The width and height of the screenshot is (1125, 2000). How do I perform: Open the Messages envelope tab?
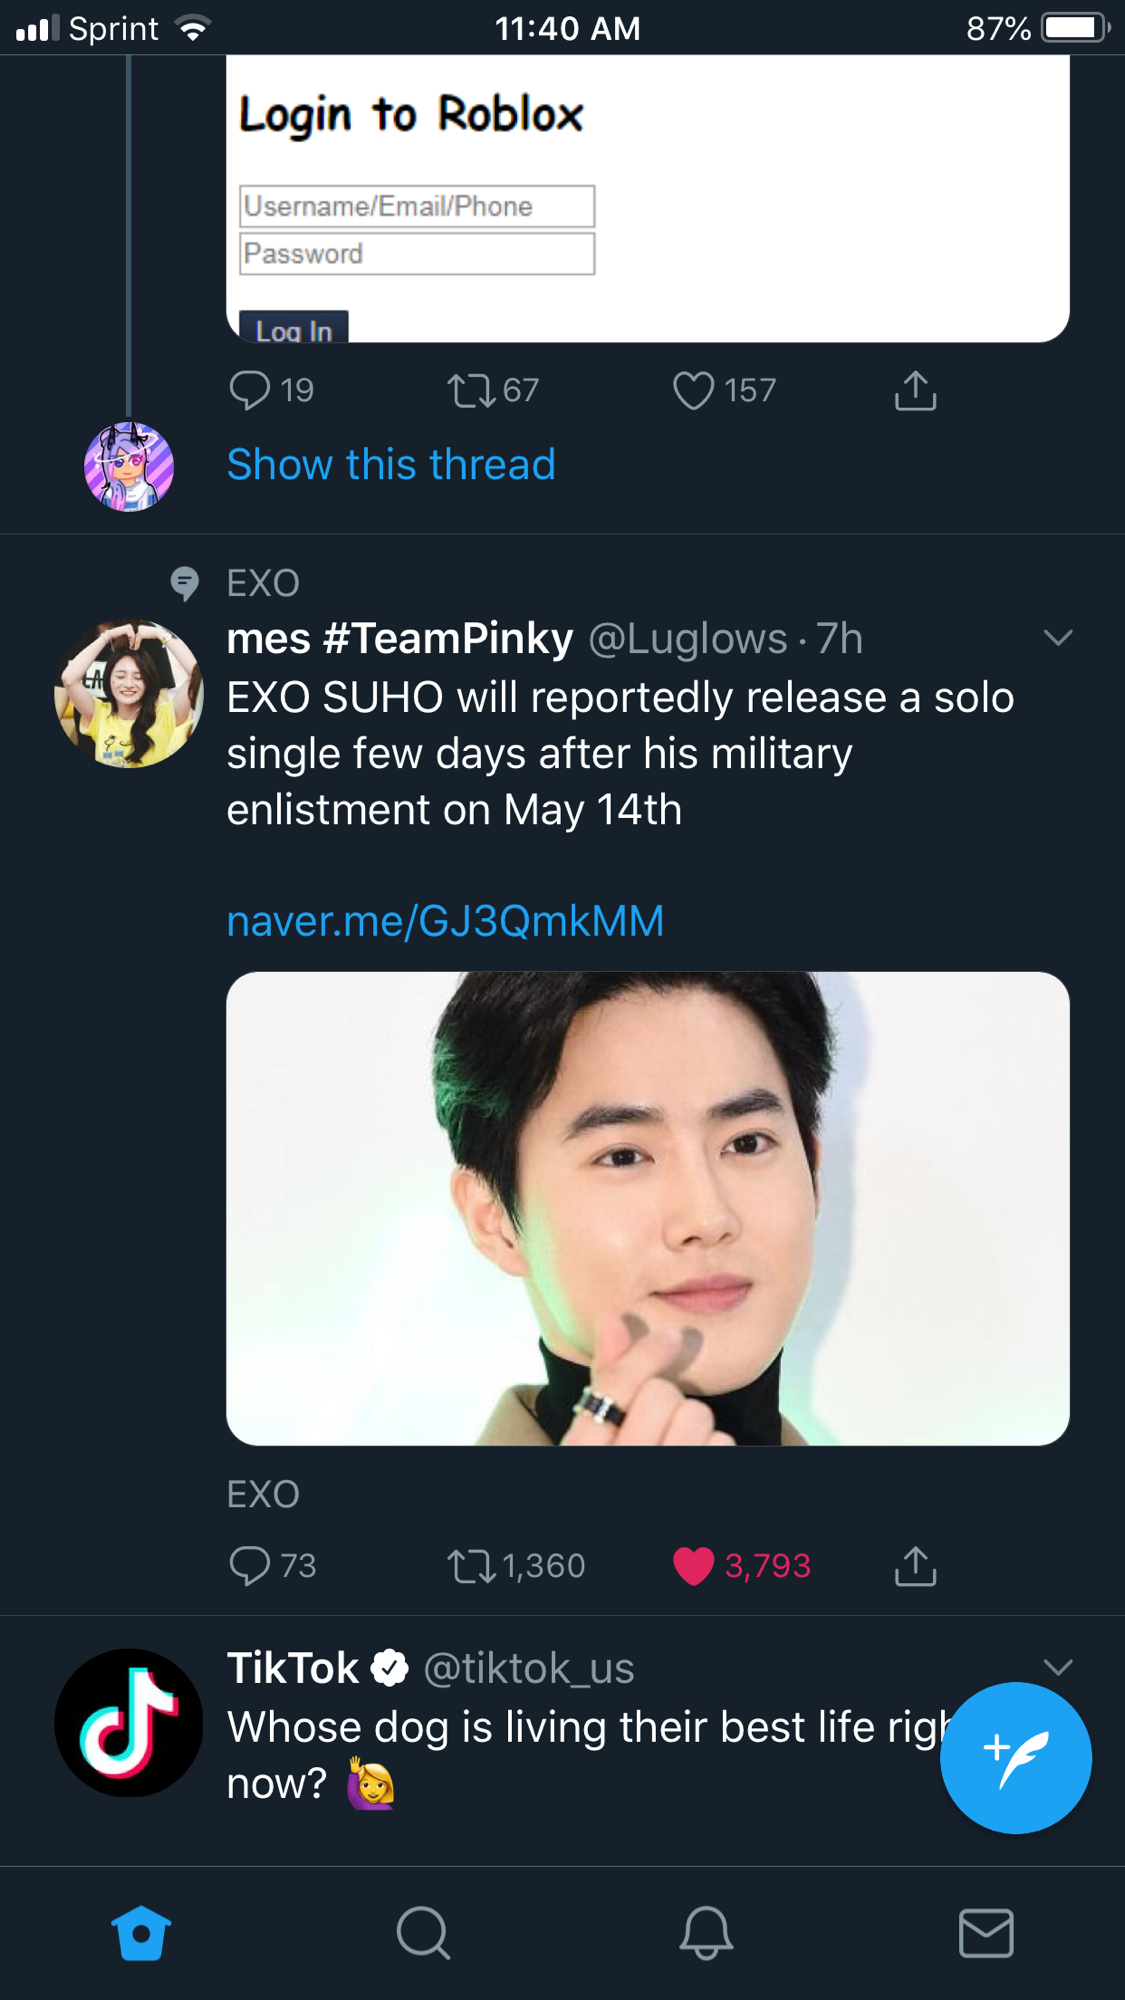(x=986, y=1933)
